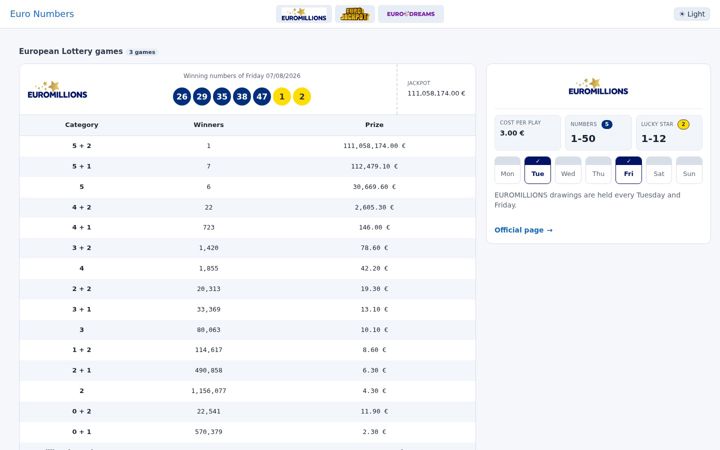
Task: Click prize 30,669.60 €
Action: click(x=374, y=187)
